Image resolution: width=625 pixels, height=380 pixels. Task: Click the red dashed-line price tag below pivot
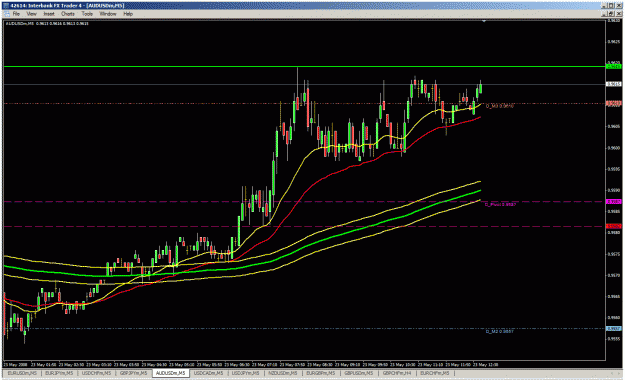pyautogui.click(x=613, y=226)
